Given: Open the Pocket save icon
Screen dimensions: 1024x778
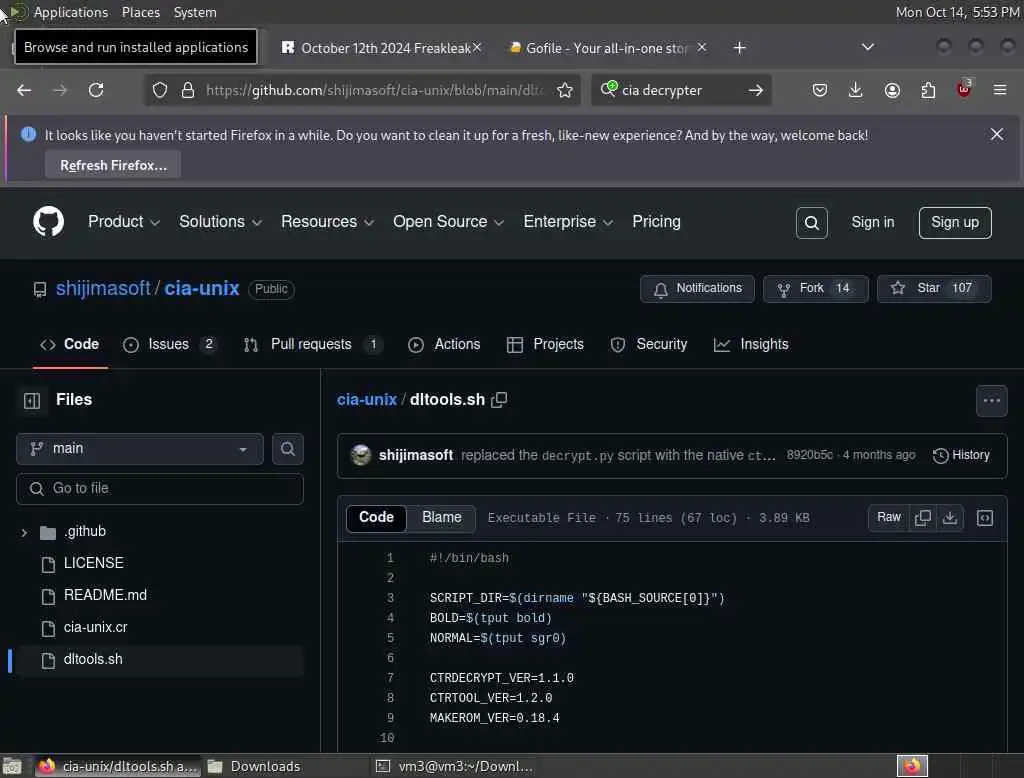Looking at the screenshot, I should 820,90.
